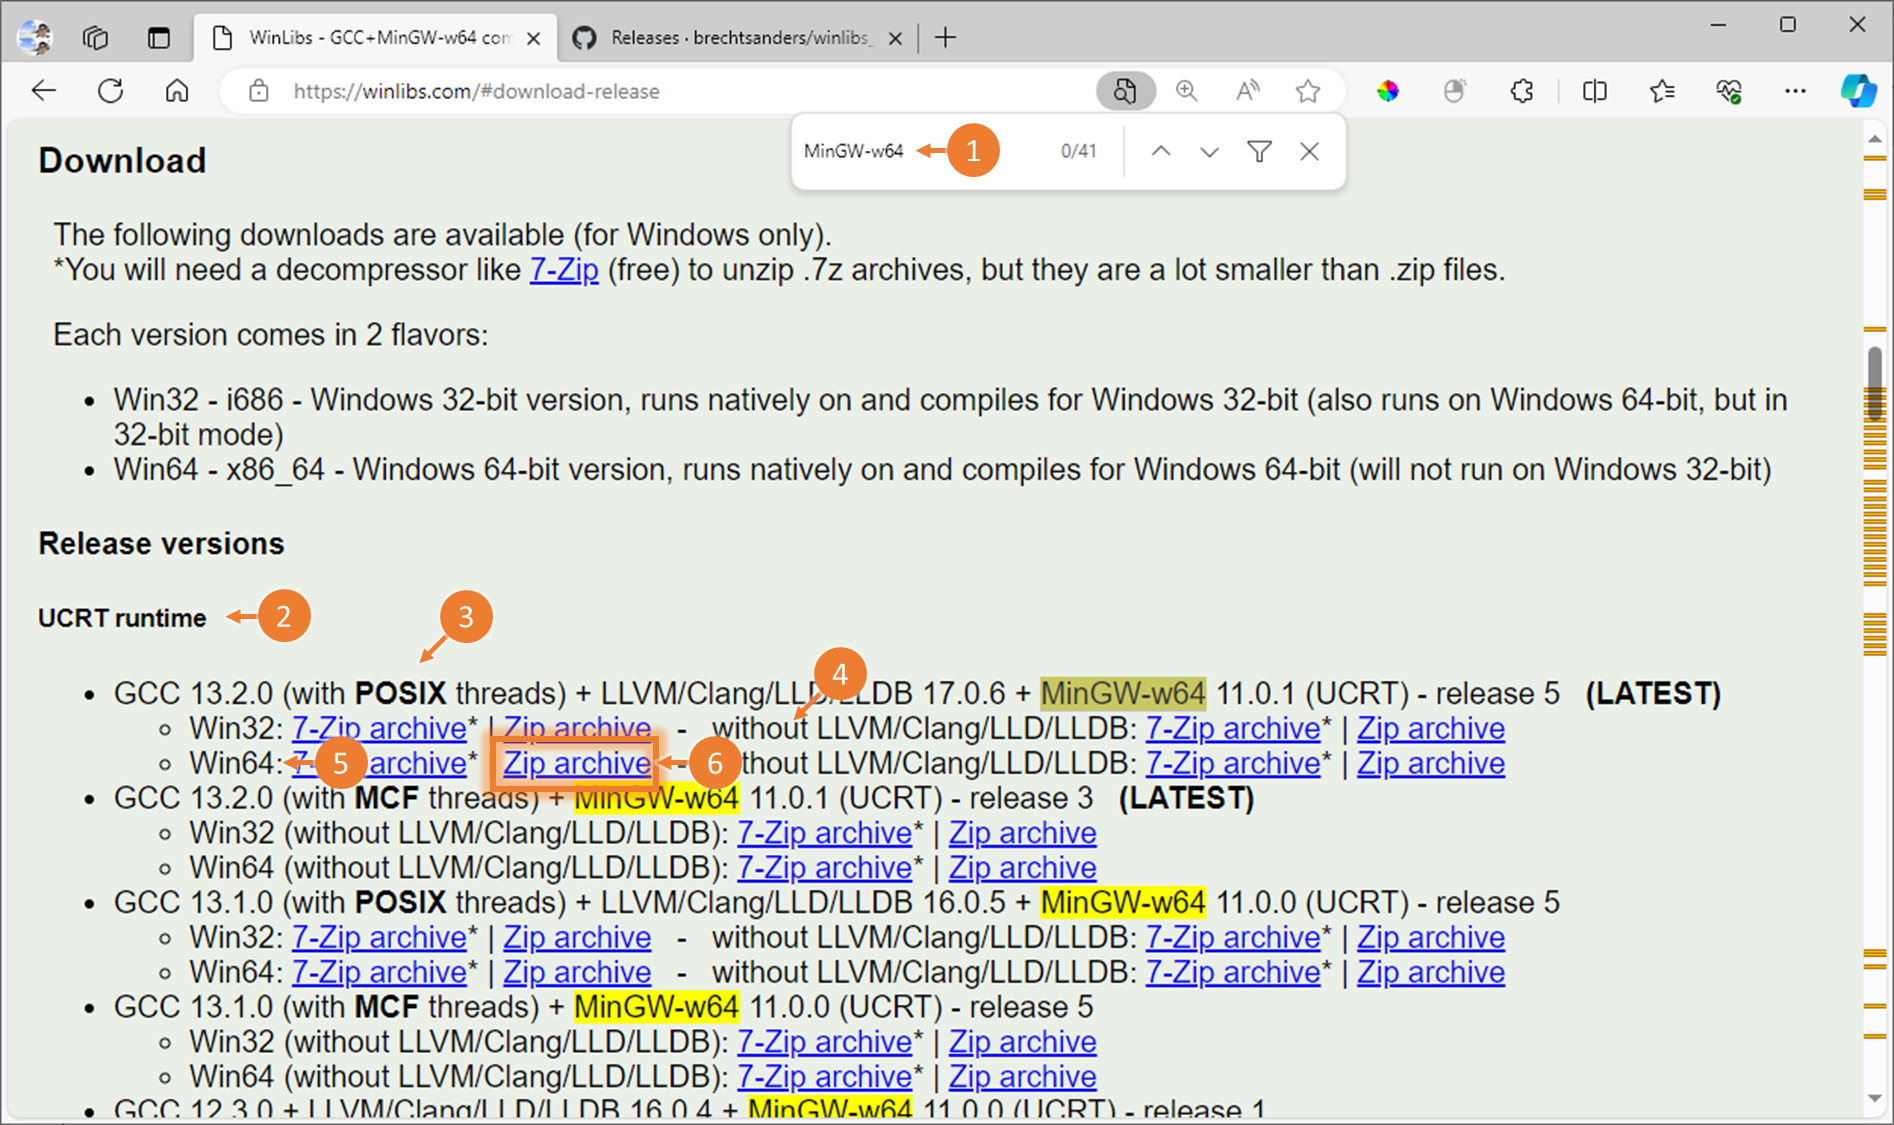
Task: Click the find box containing MinGW-w64
Action: click(854, 151)
